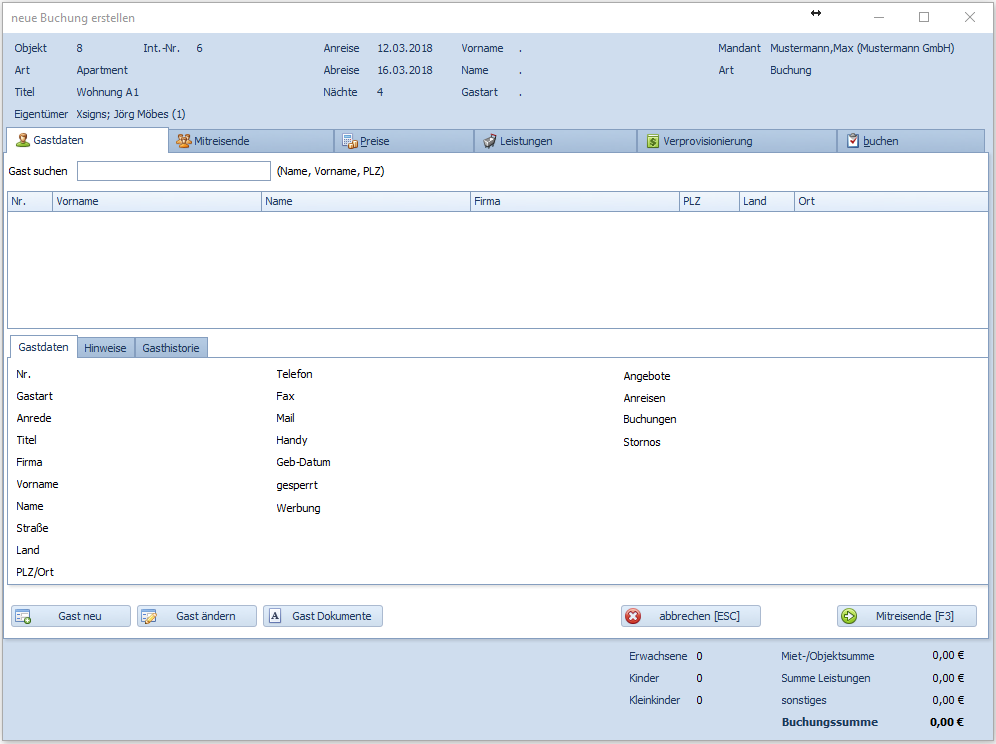Click the bold Buchungssumme label
Viewport: 996px width, 744px height.
(x=830, y=722)
